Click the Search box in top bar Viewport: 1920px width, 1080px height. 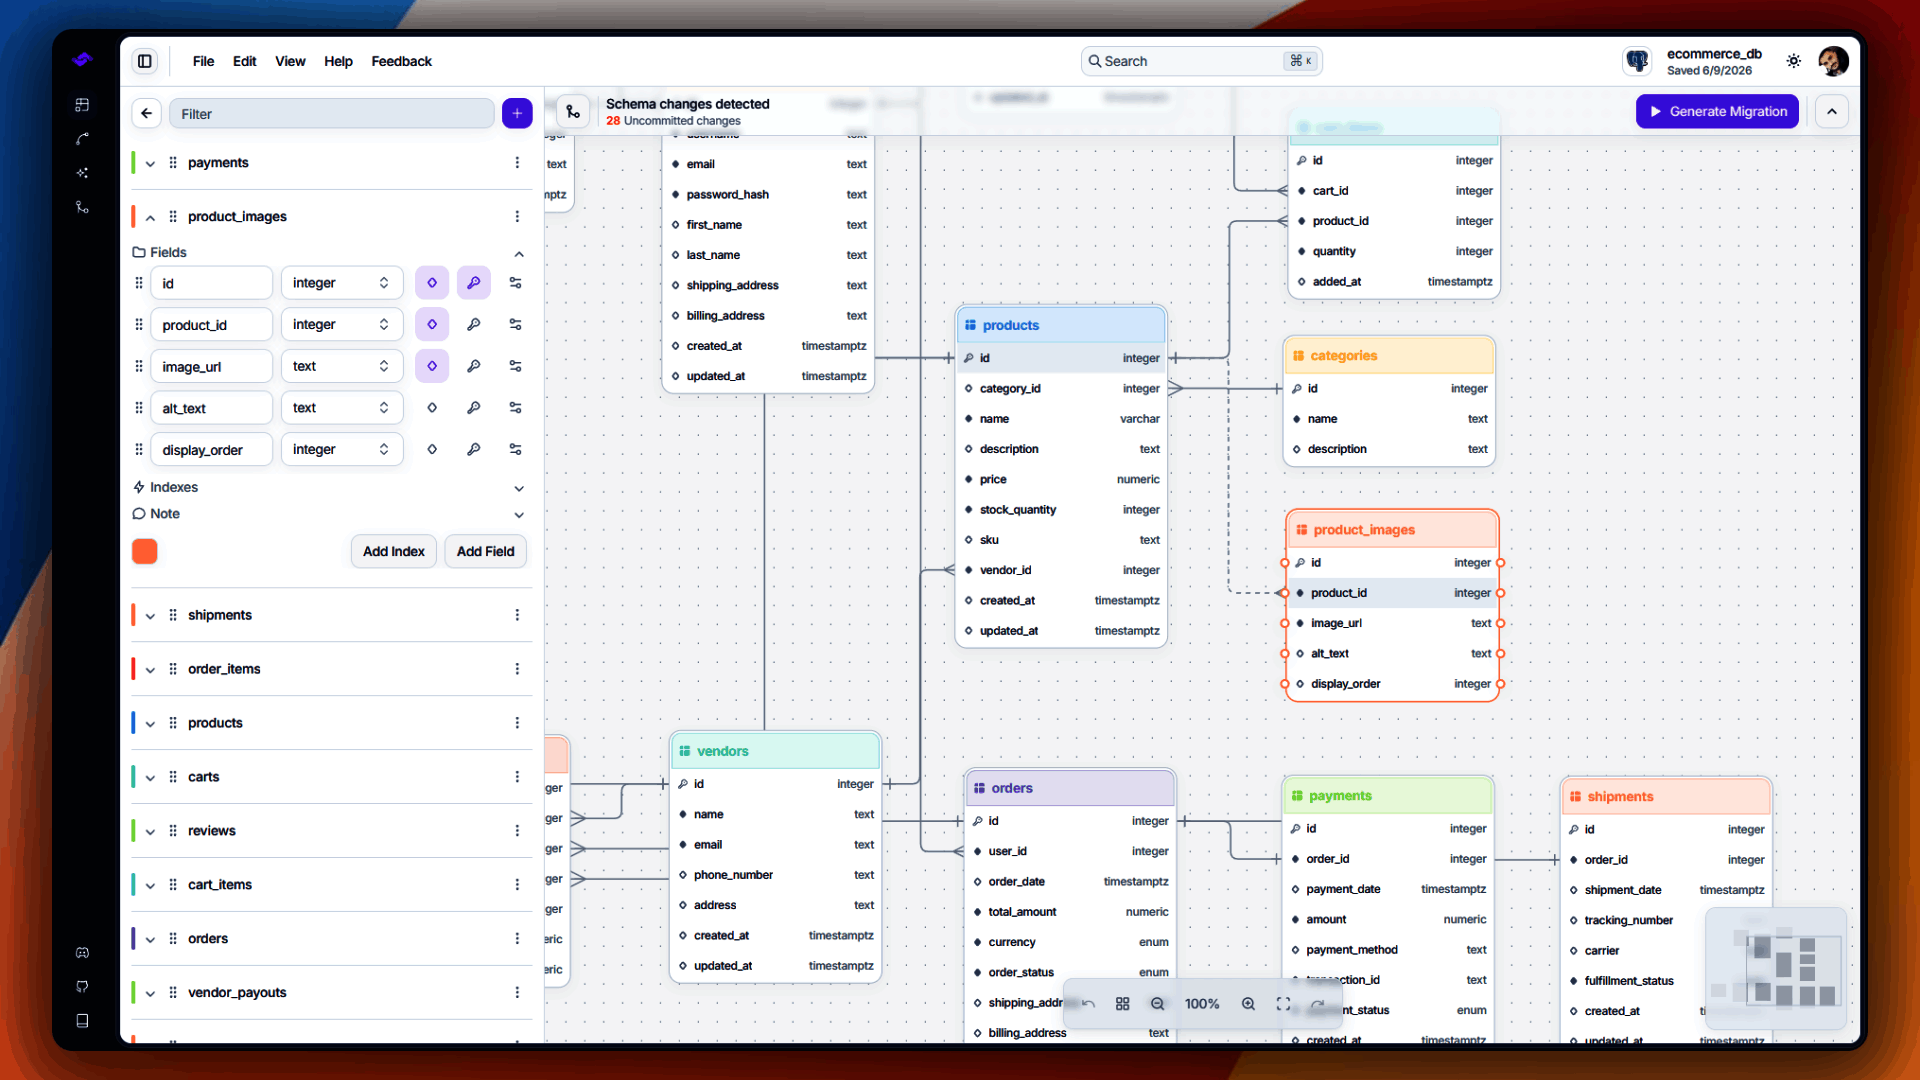pos(1201,61)
